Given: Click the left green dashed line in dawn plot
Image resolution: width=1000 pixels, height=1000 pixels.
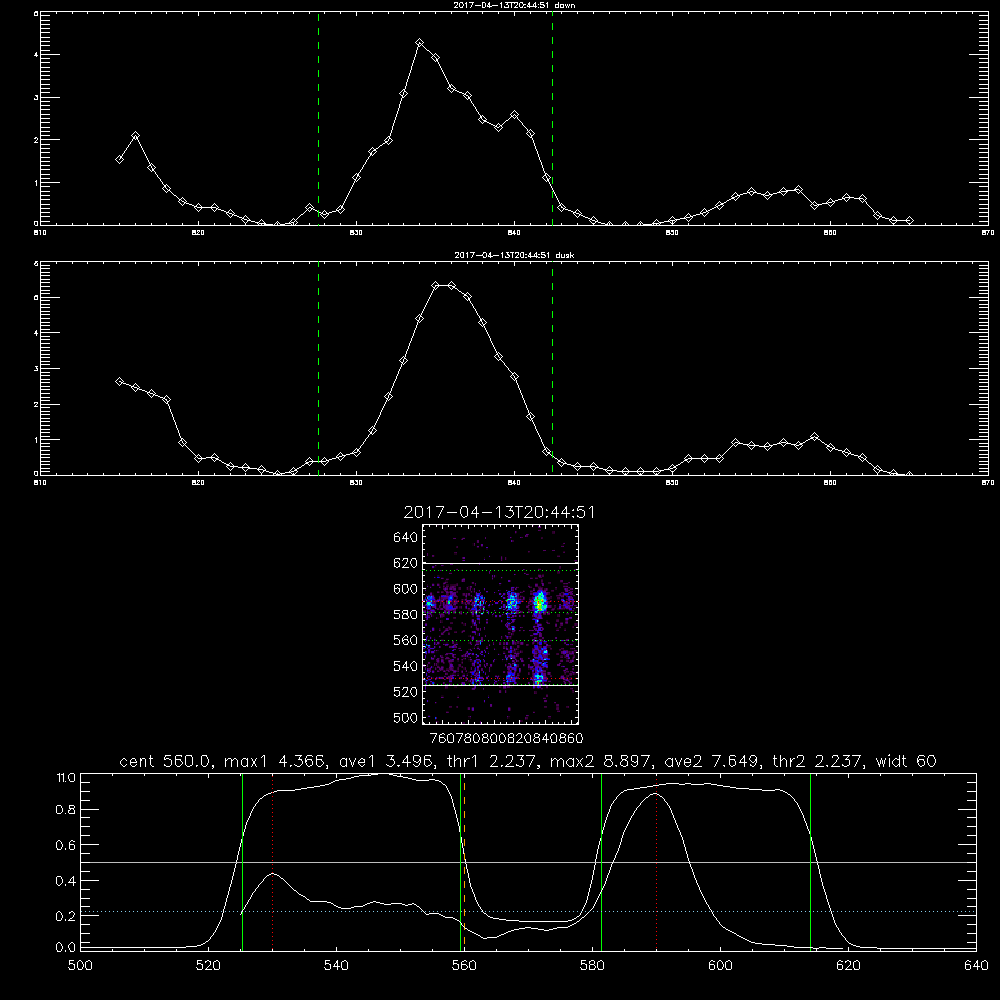Looking at the screenshot, I should [x=318, y=118].
